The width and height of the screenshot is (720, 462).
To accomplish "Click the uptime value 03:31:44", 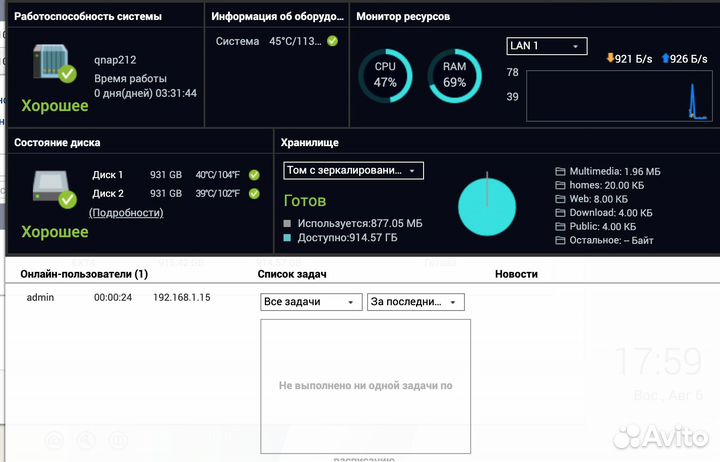I will [176, 93].
